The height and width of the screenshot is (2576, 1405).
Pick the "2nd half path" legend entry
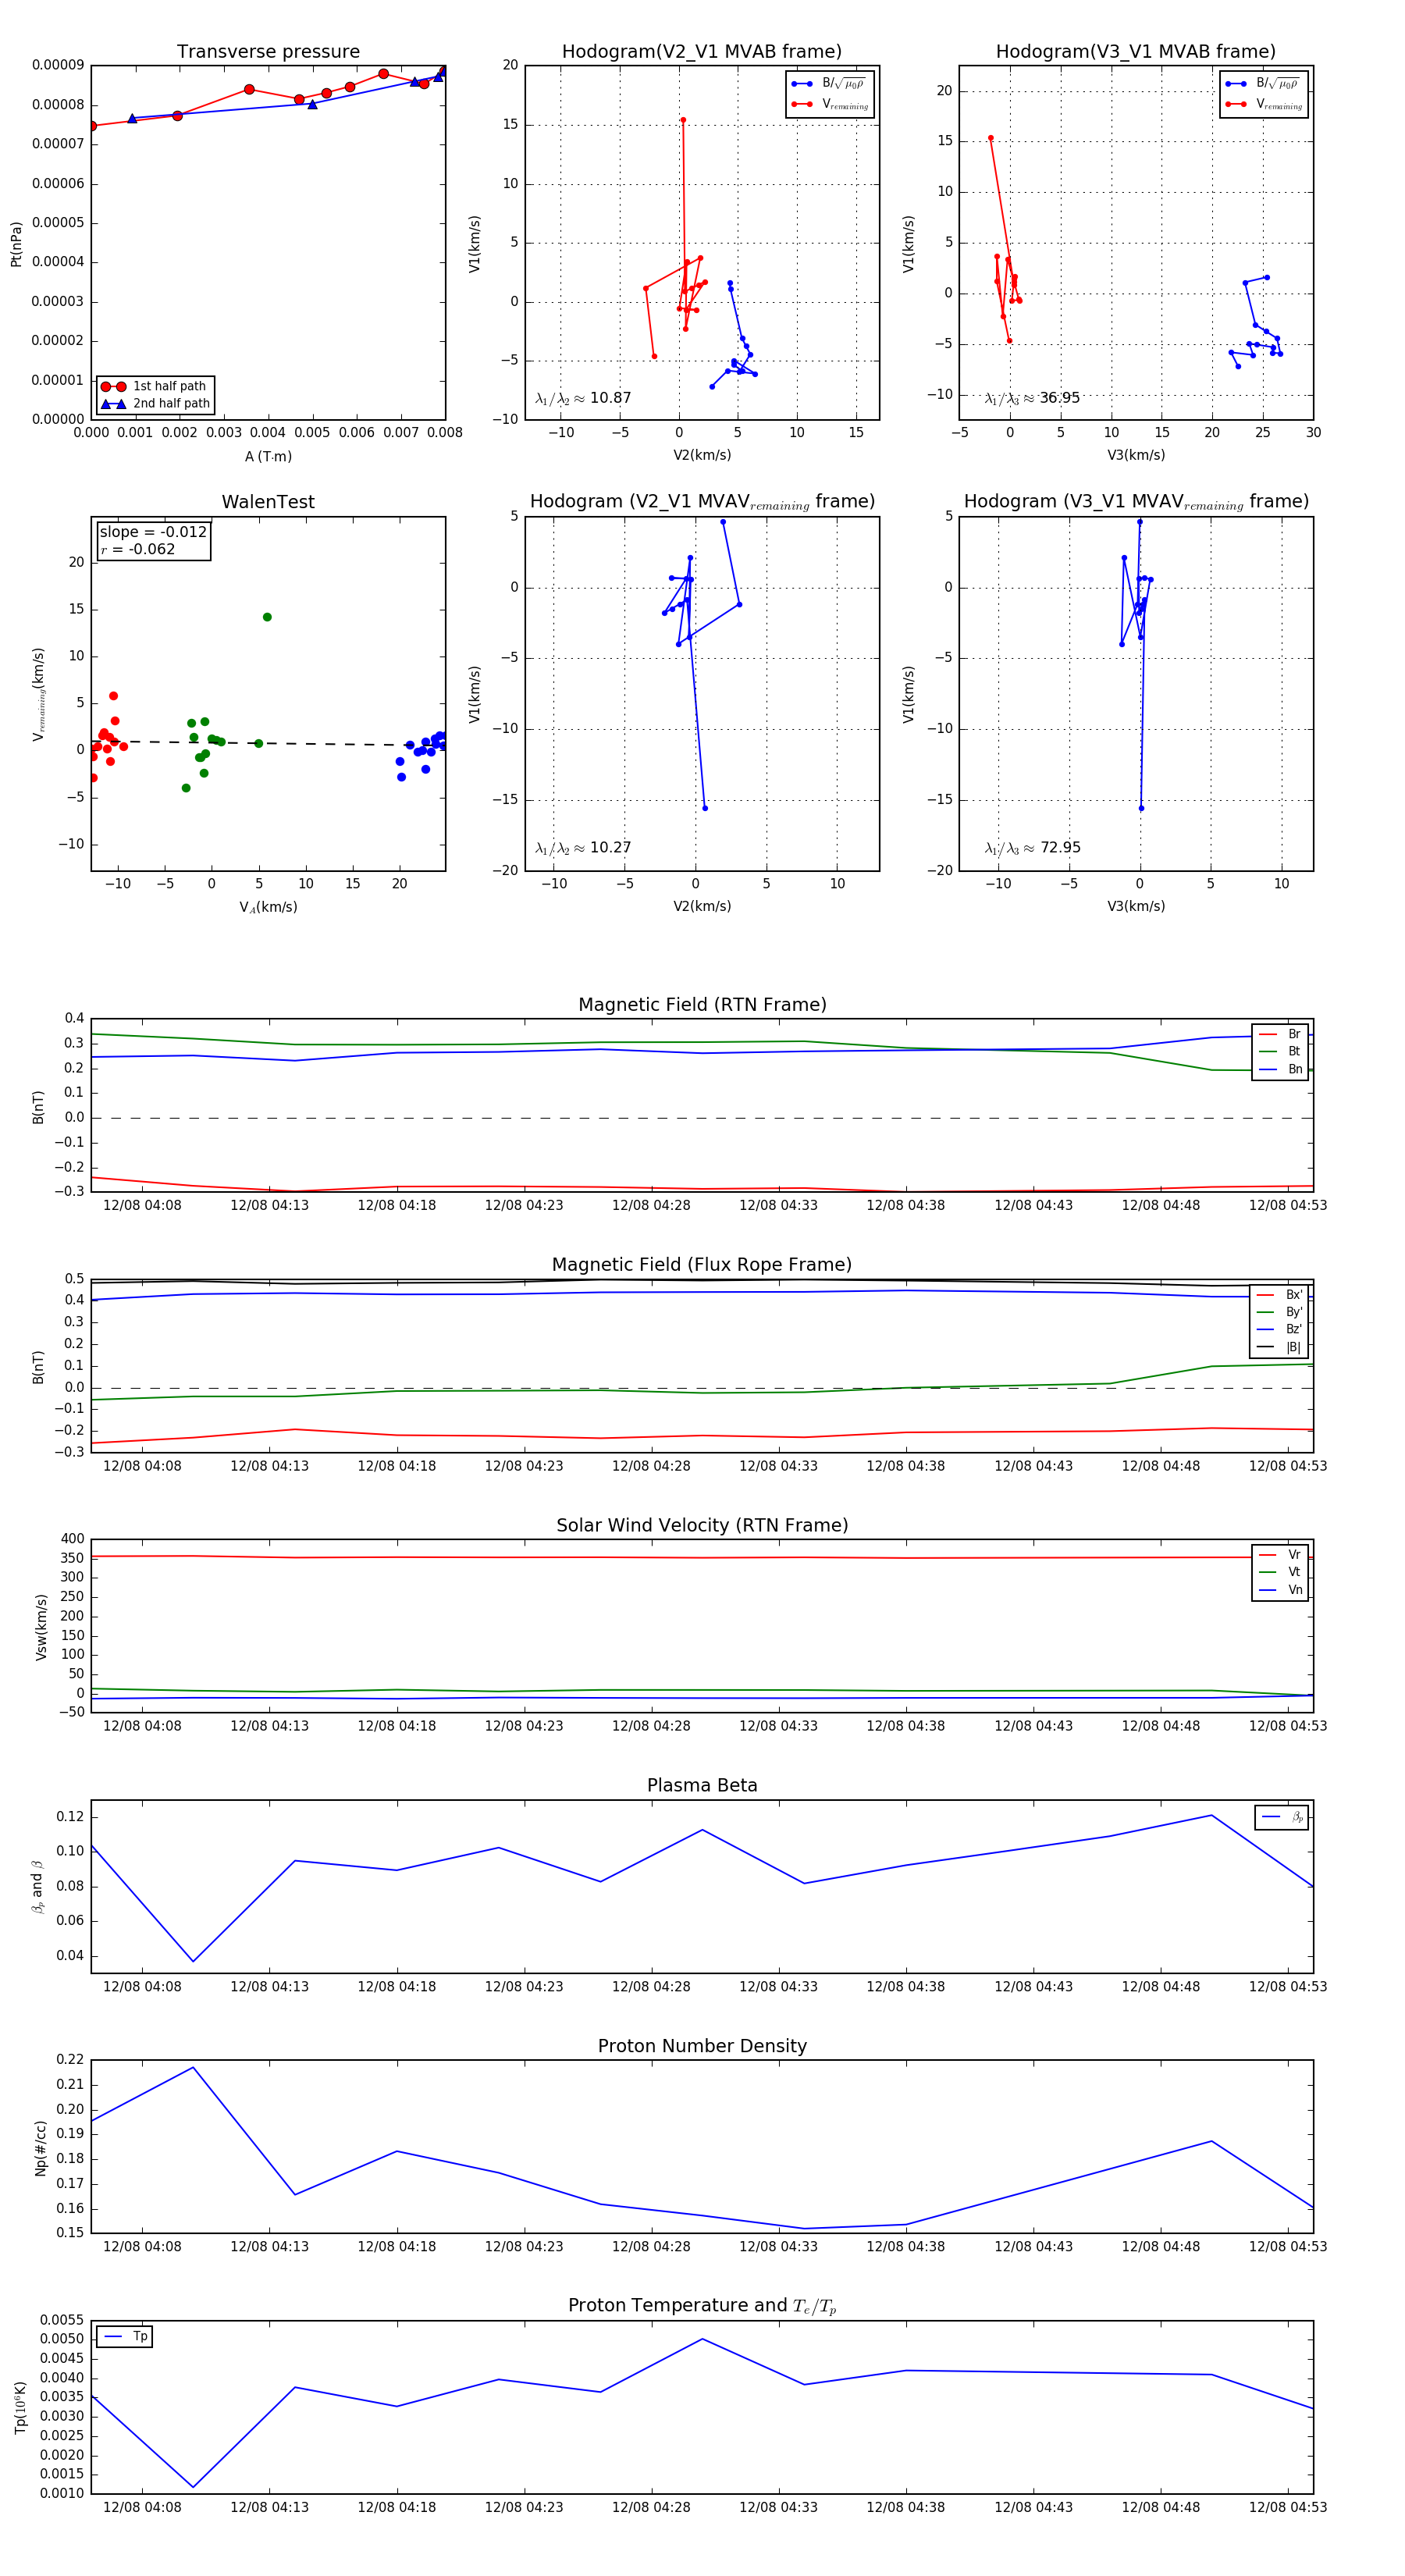(x=155, y=404)
